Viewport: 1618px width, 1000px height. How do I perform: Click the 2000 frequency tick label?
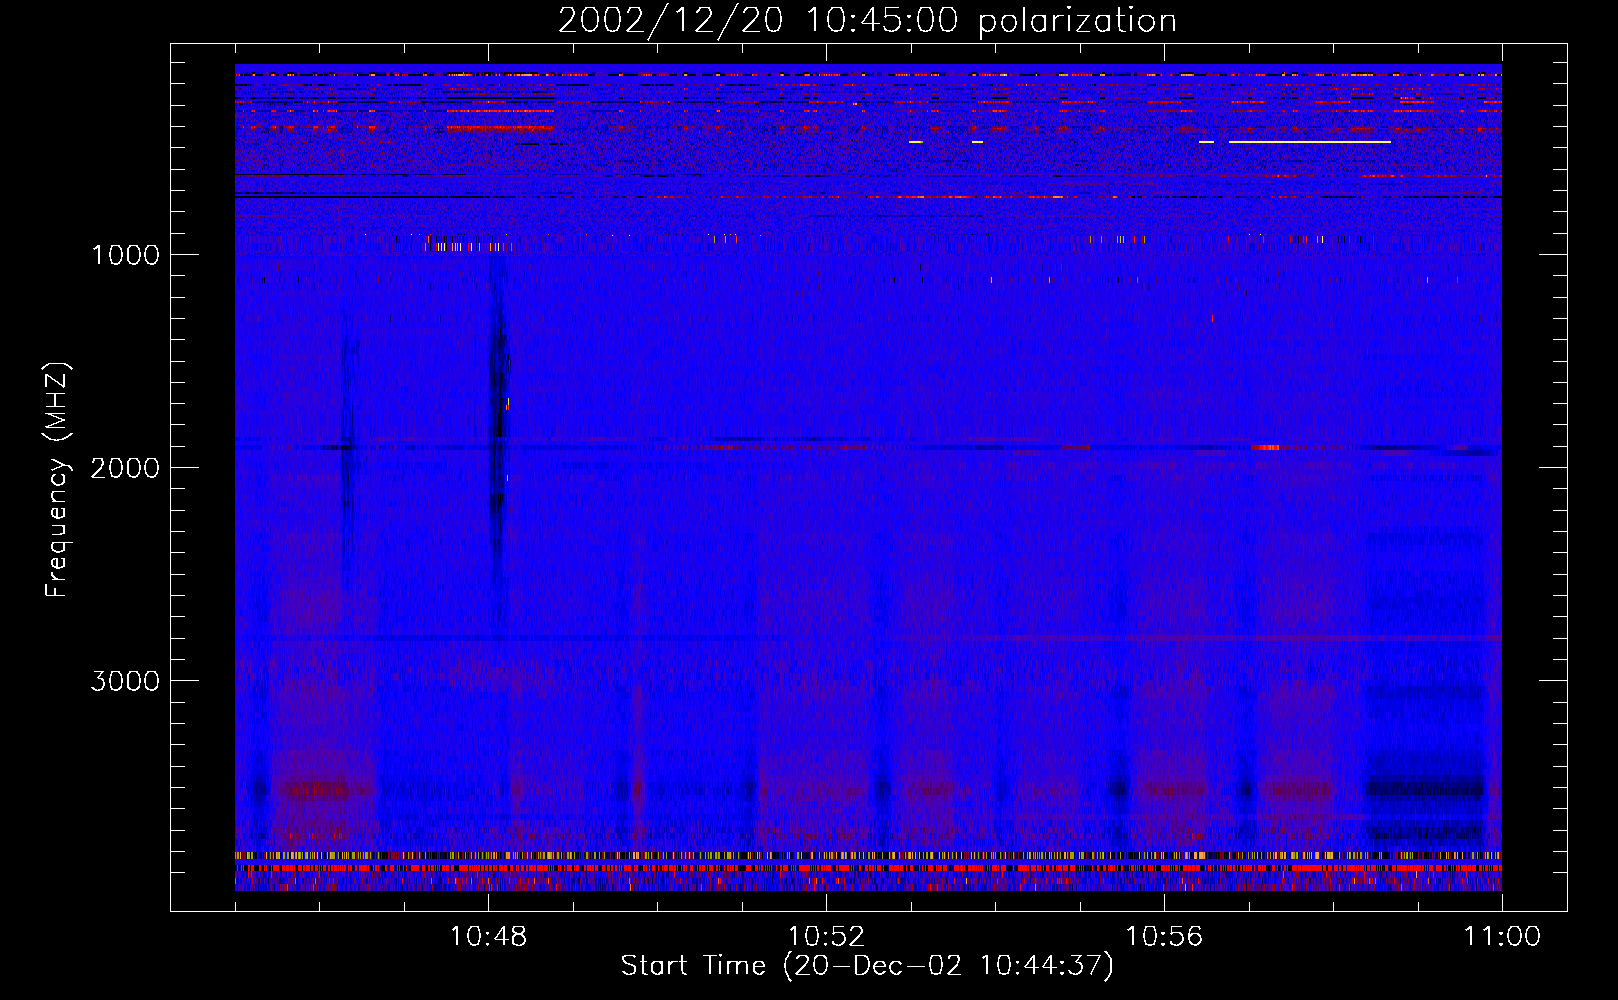125,468
